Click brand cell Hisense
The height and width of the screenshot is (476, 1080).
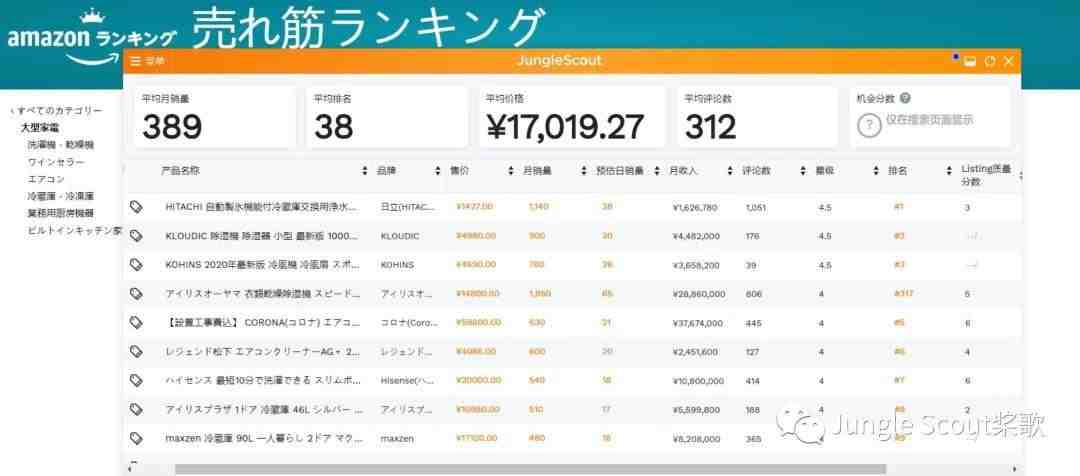[408, 380]
